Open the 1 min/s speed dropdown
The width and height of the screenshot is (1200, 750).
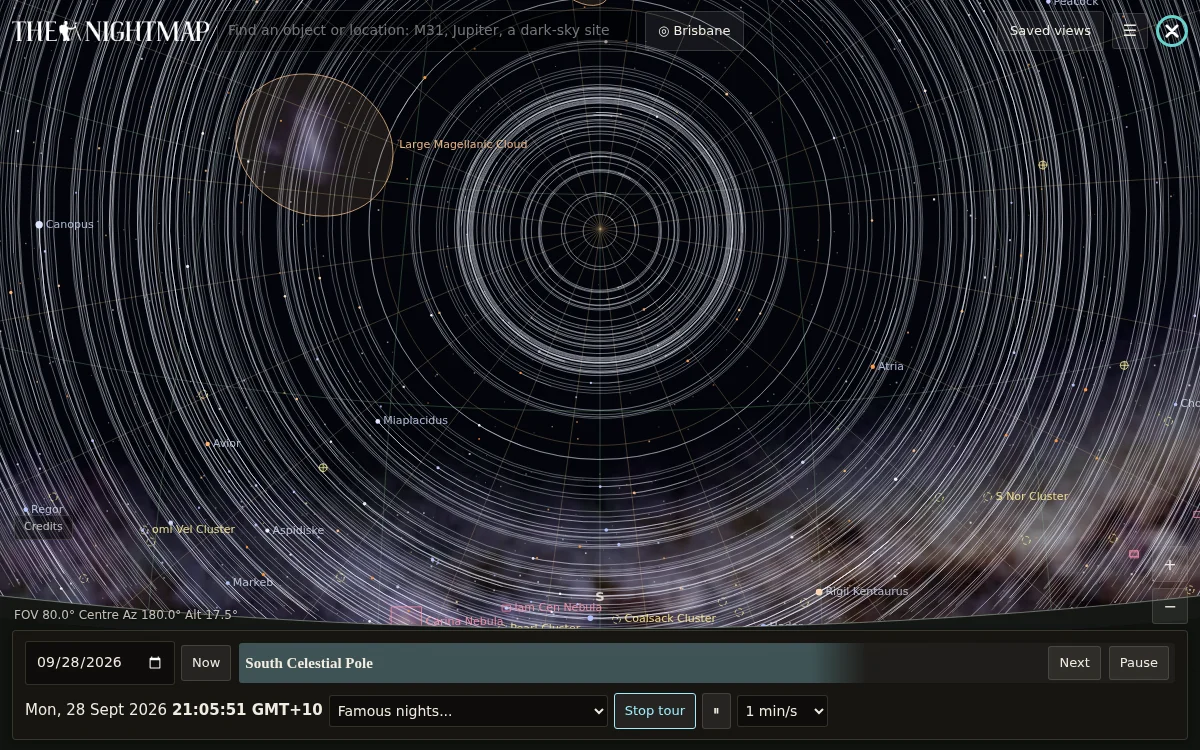(782, 711)
